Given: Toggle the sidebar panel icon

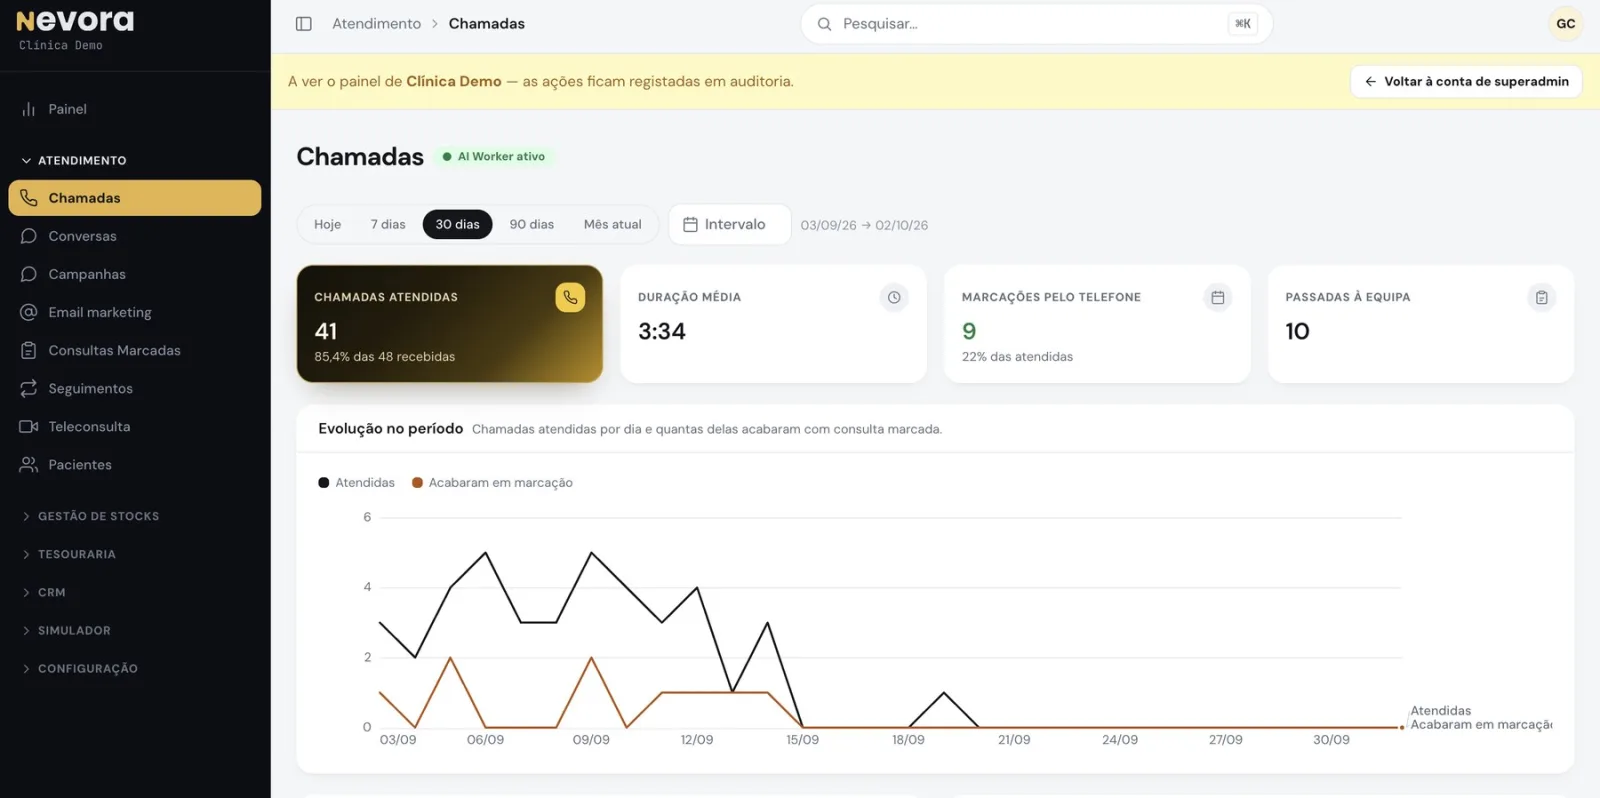Looking at the screenshot, I should 304,24.
